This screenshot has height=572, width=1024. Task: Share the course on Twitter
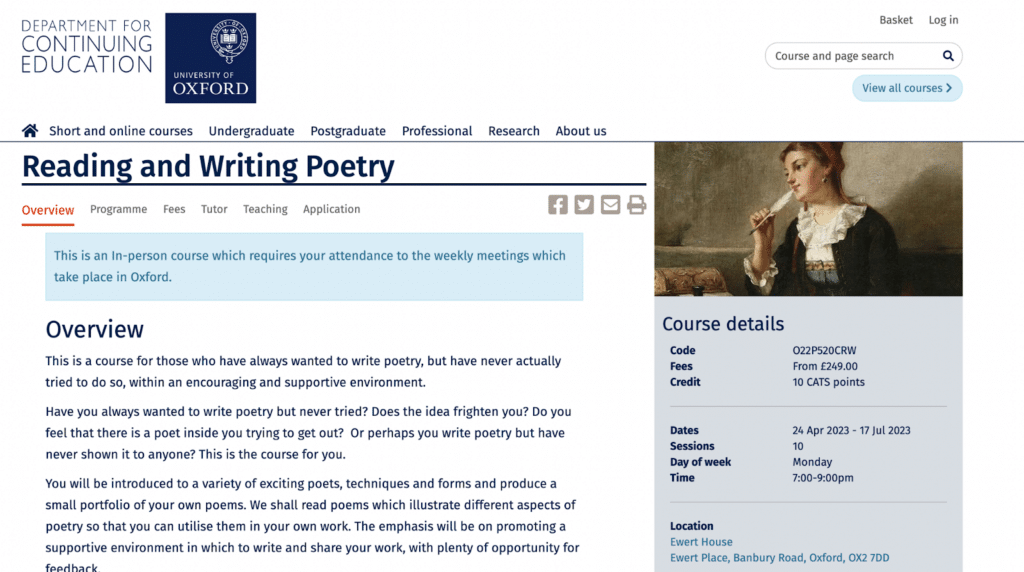[x=584, y=205]
